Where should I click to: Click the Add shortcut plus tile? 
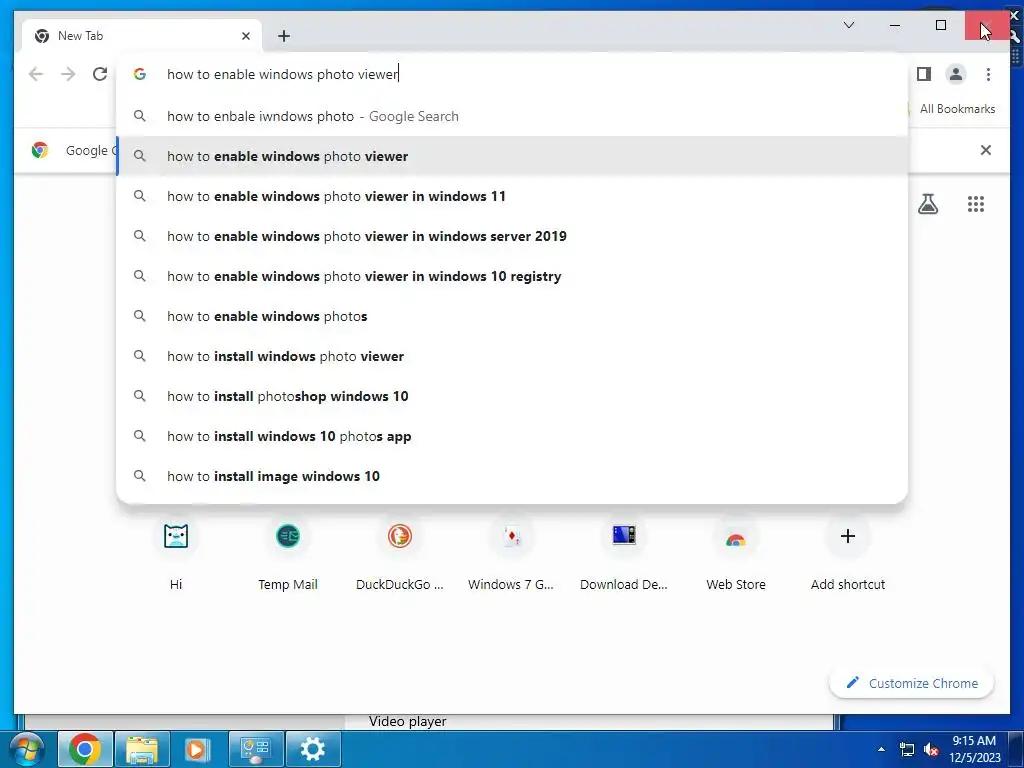tap(848, 554)
